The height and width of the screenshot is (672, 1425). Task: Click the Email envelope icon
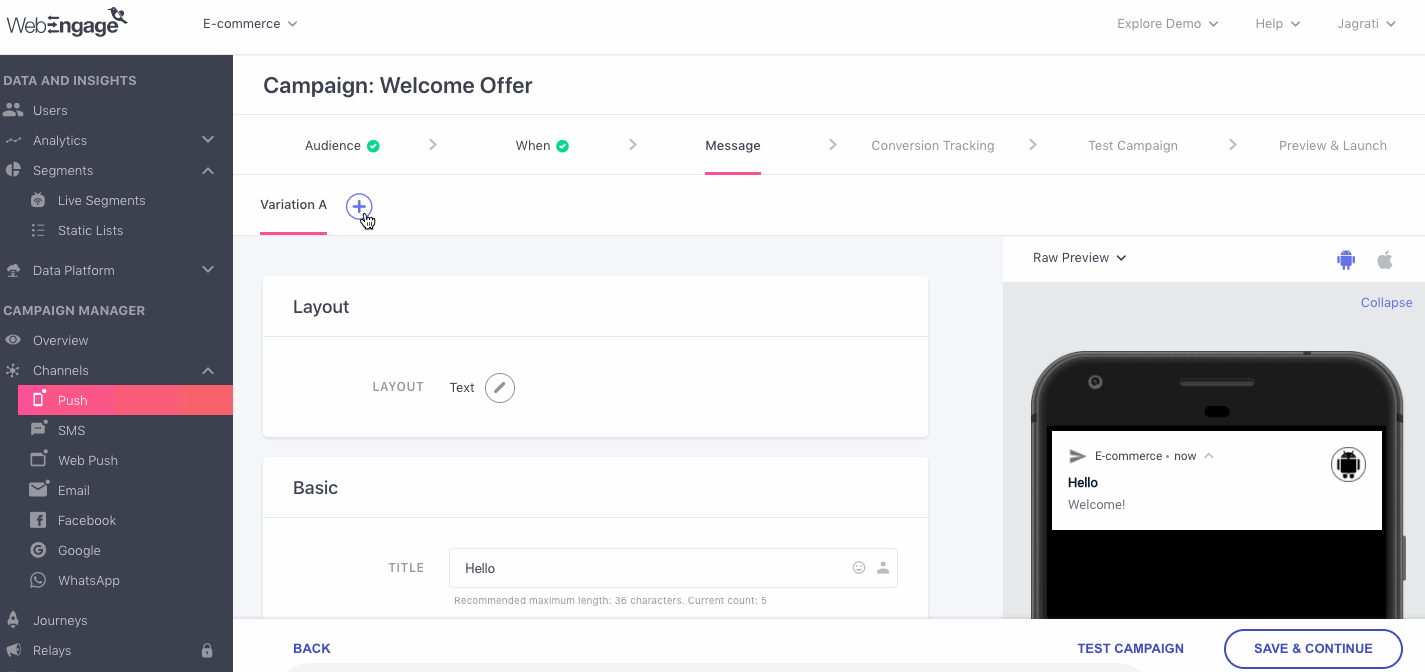click(x=38, y=489)
